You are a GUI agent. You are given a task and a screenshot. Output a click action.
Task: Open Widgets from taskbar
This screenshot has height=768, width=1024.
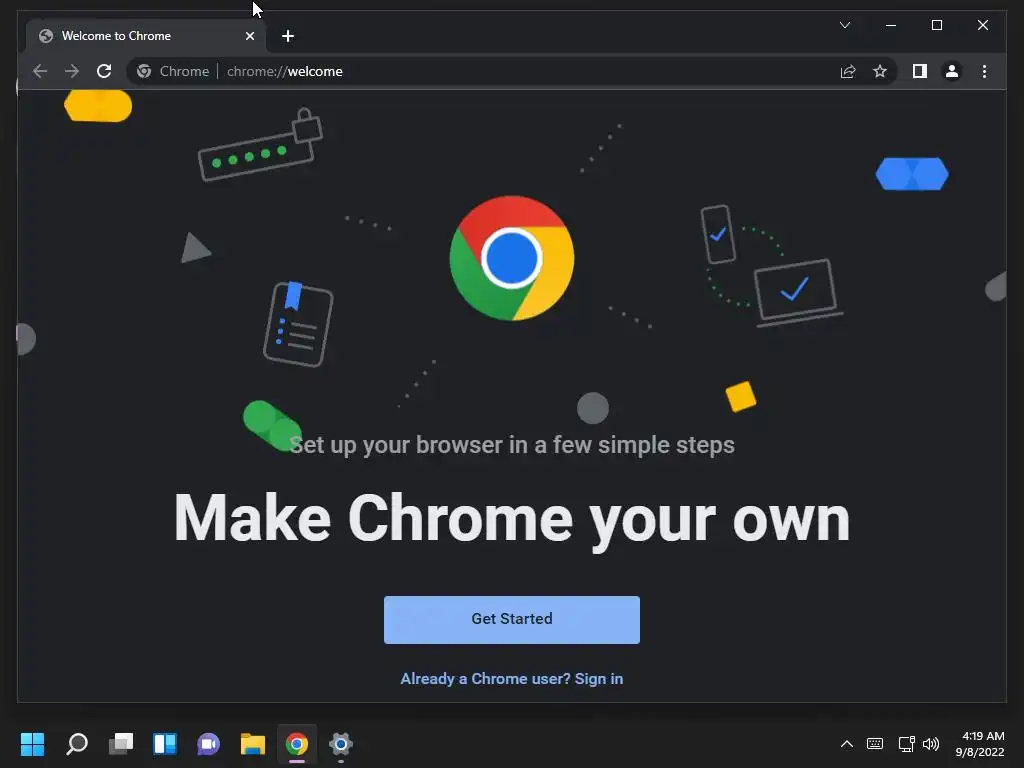165,744
